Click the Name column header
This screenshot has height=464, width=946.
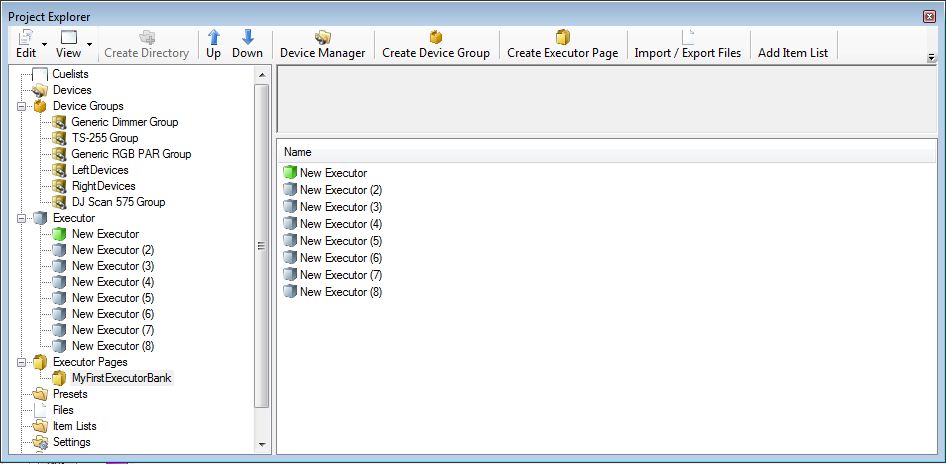point(298,152)
